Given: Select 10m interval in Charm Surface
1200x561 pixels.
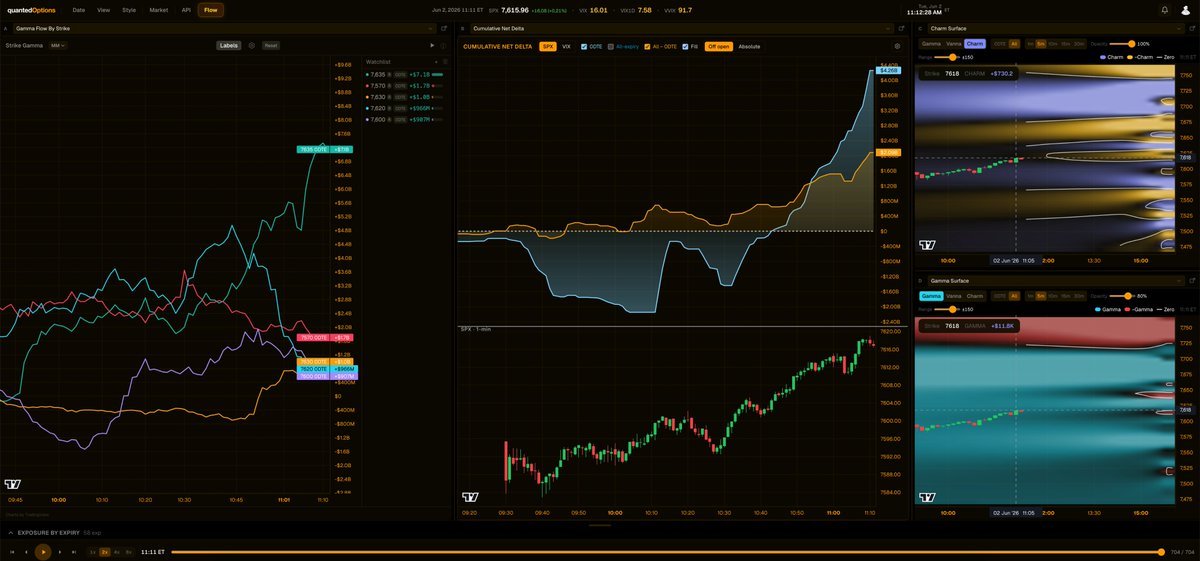Looking at the screenshot, I should (x=1053, y=44).
